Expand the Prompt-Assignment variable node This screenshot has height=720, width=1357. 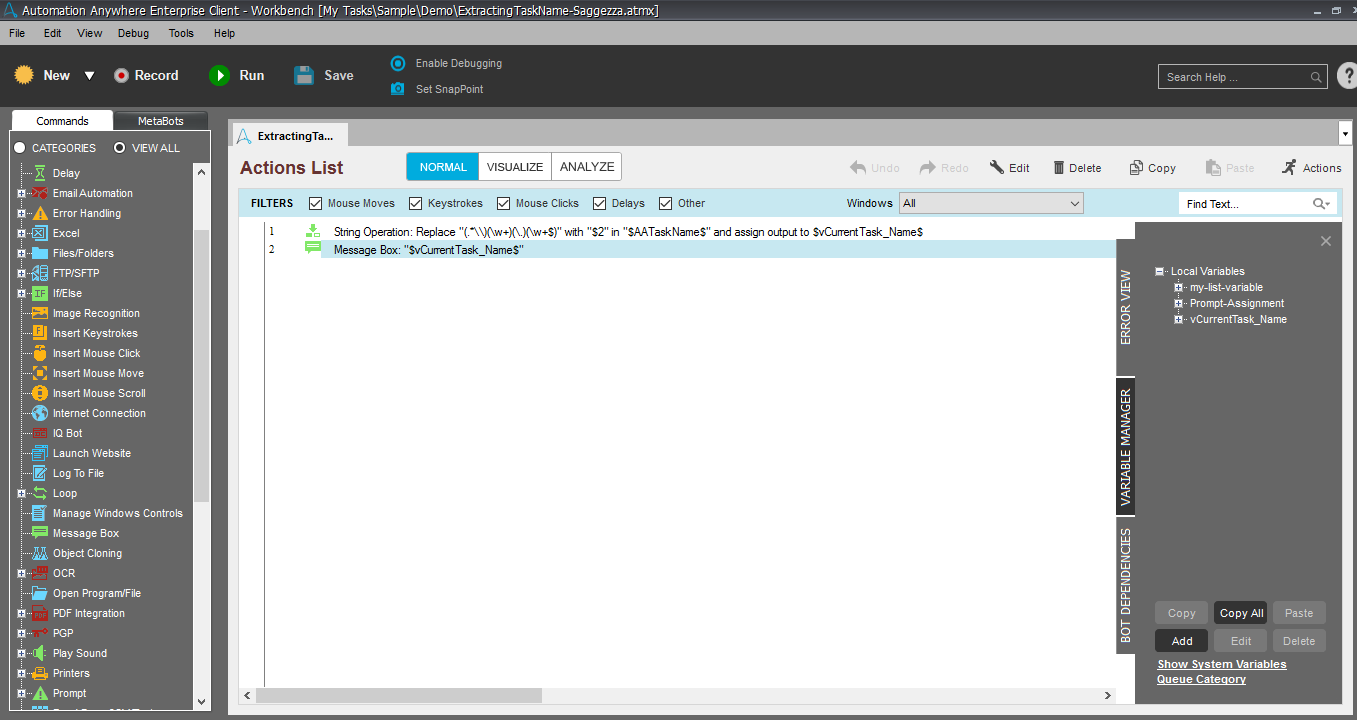point(1179,303)
